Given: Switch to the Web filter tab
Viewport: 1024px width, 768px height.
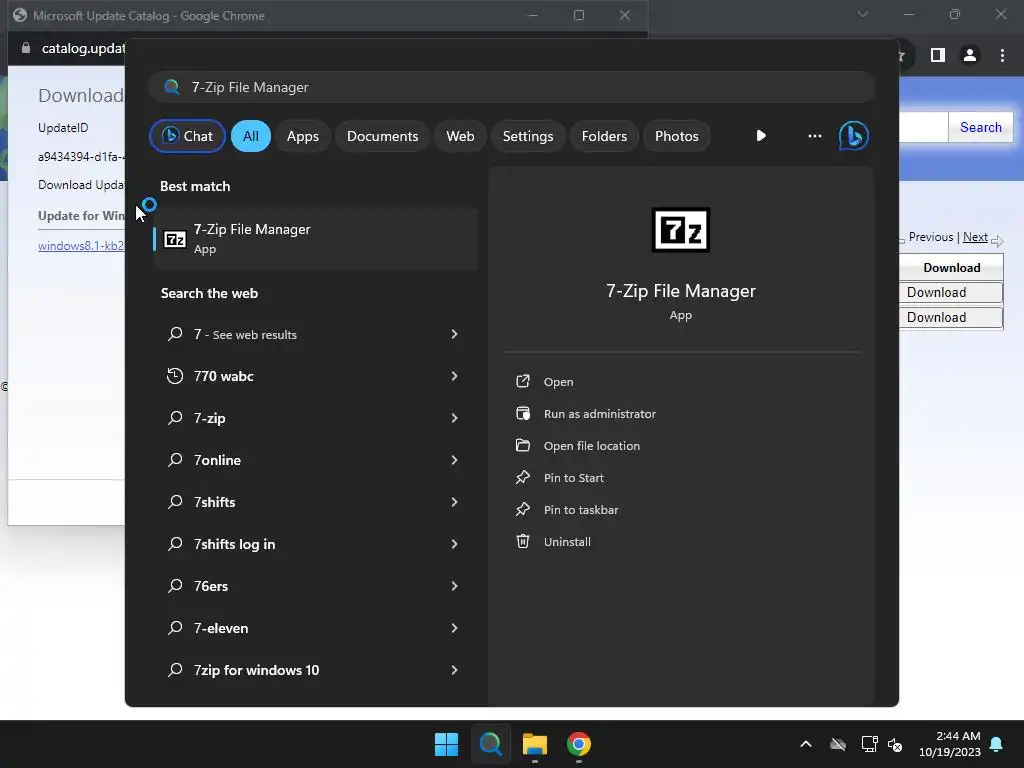Looking at the screenshot, I should click(460, 136).
